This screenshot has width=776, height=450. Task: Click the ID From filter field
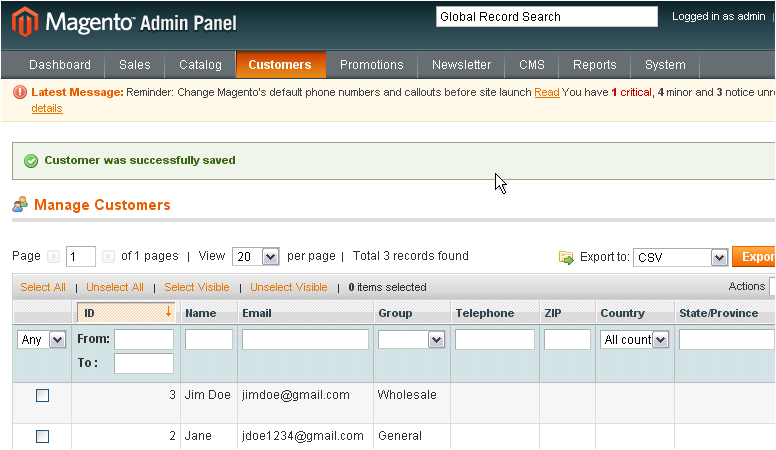point(144,340)
